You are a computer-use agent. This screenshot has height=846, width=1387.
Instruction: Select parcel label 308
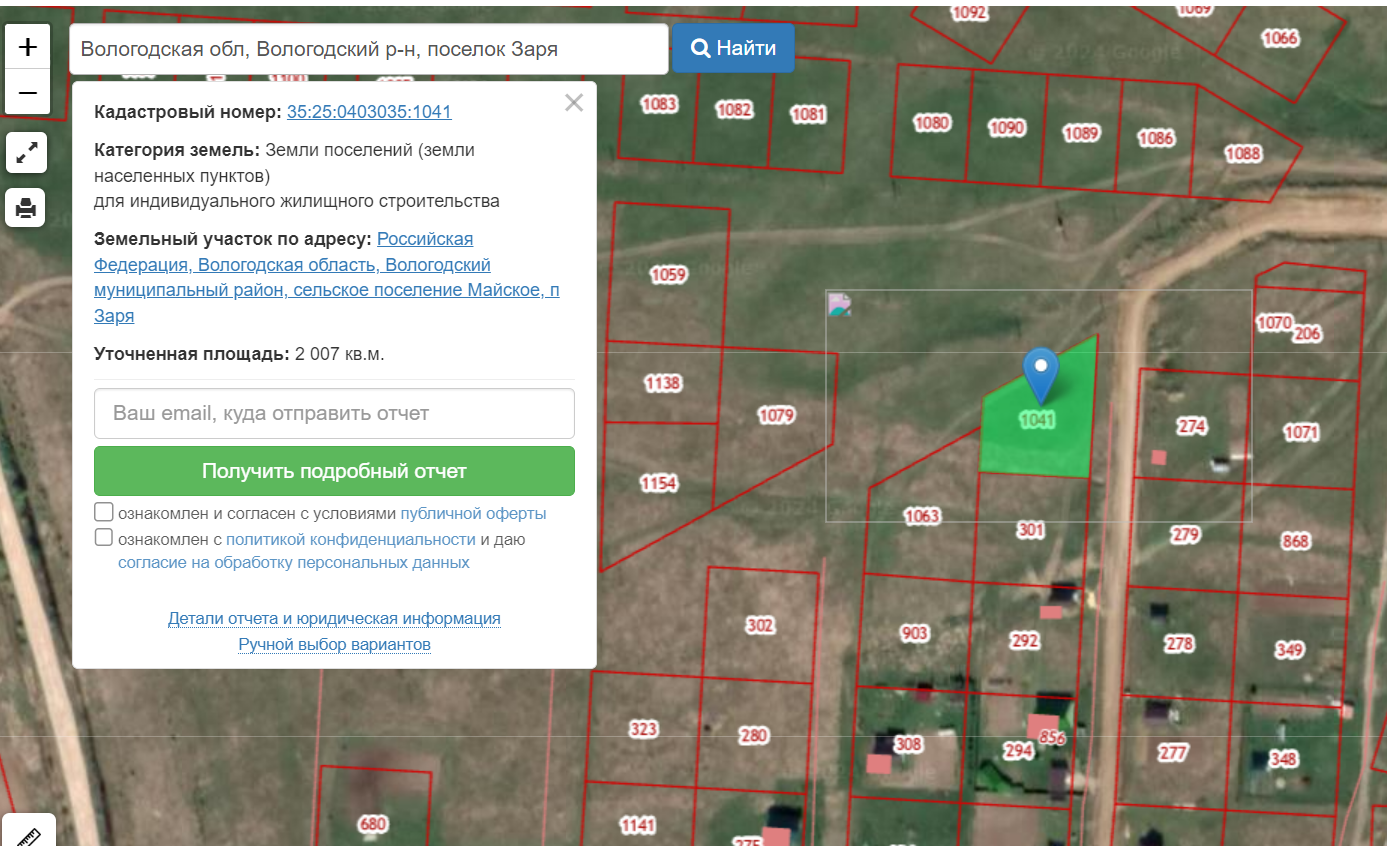click(908, 744)
